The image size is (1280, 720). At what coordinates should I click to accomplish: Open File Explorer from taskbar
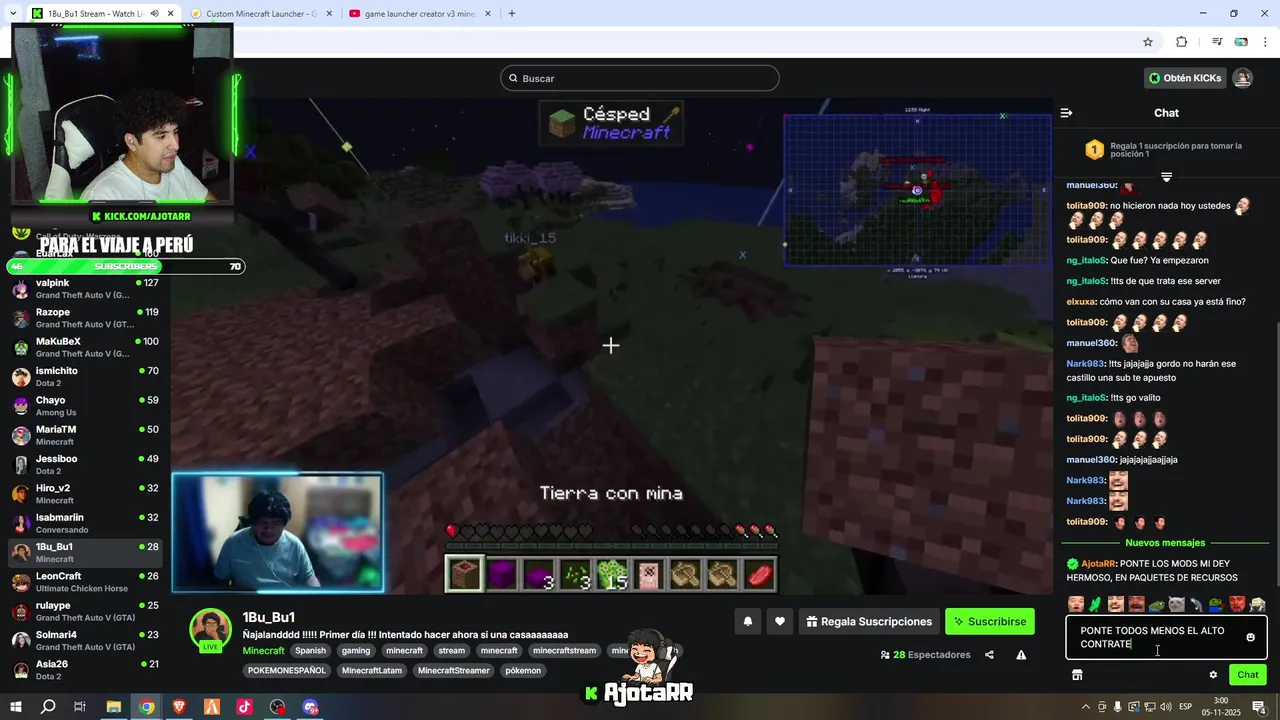point(113,707)
